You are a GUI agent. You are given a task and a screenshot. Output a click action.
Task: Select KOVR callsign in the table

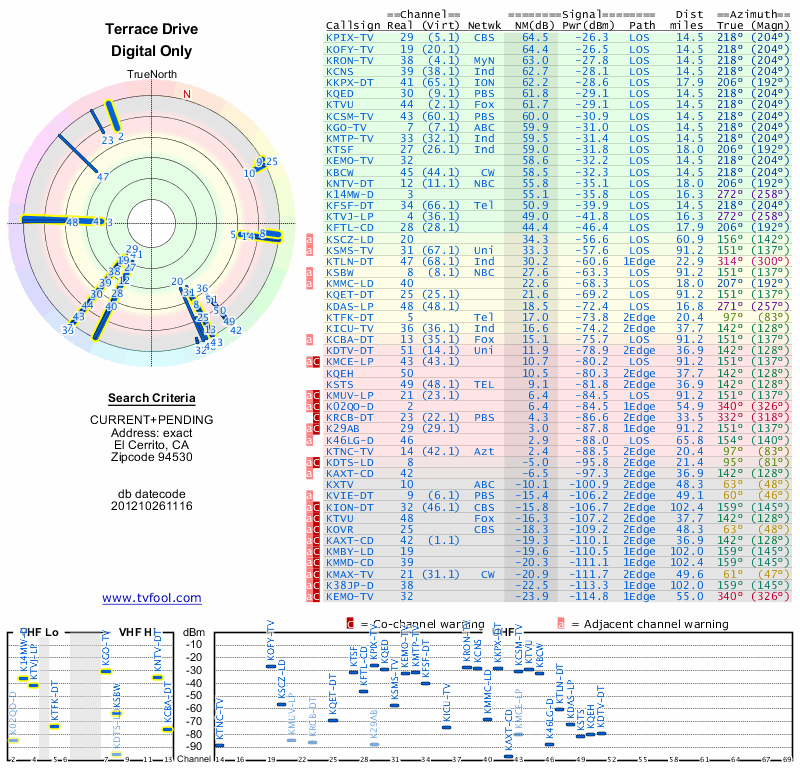(340, 530)
